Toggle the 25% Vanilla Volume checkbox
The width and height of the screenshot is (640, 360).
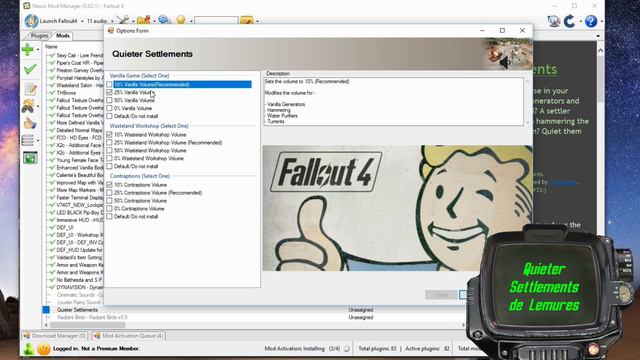point(109,93)
